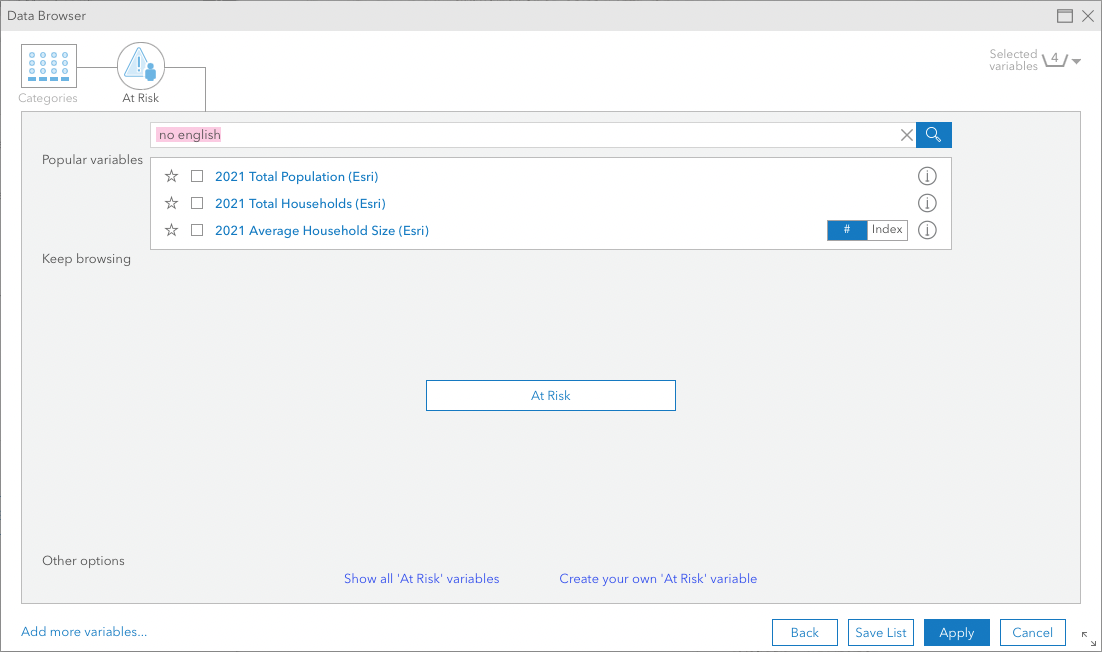Go Back to previous step
The image size is (1102, 652).
click(x=805, y=632)
